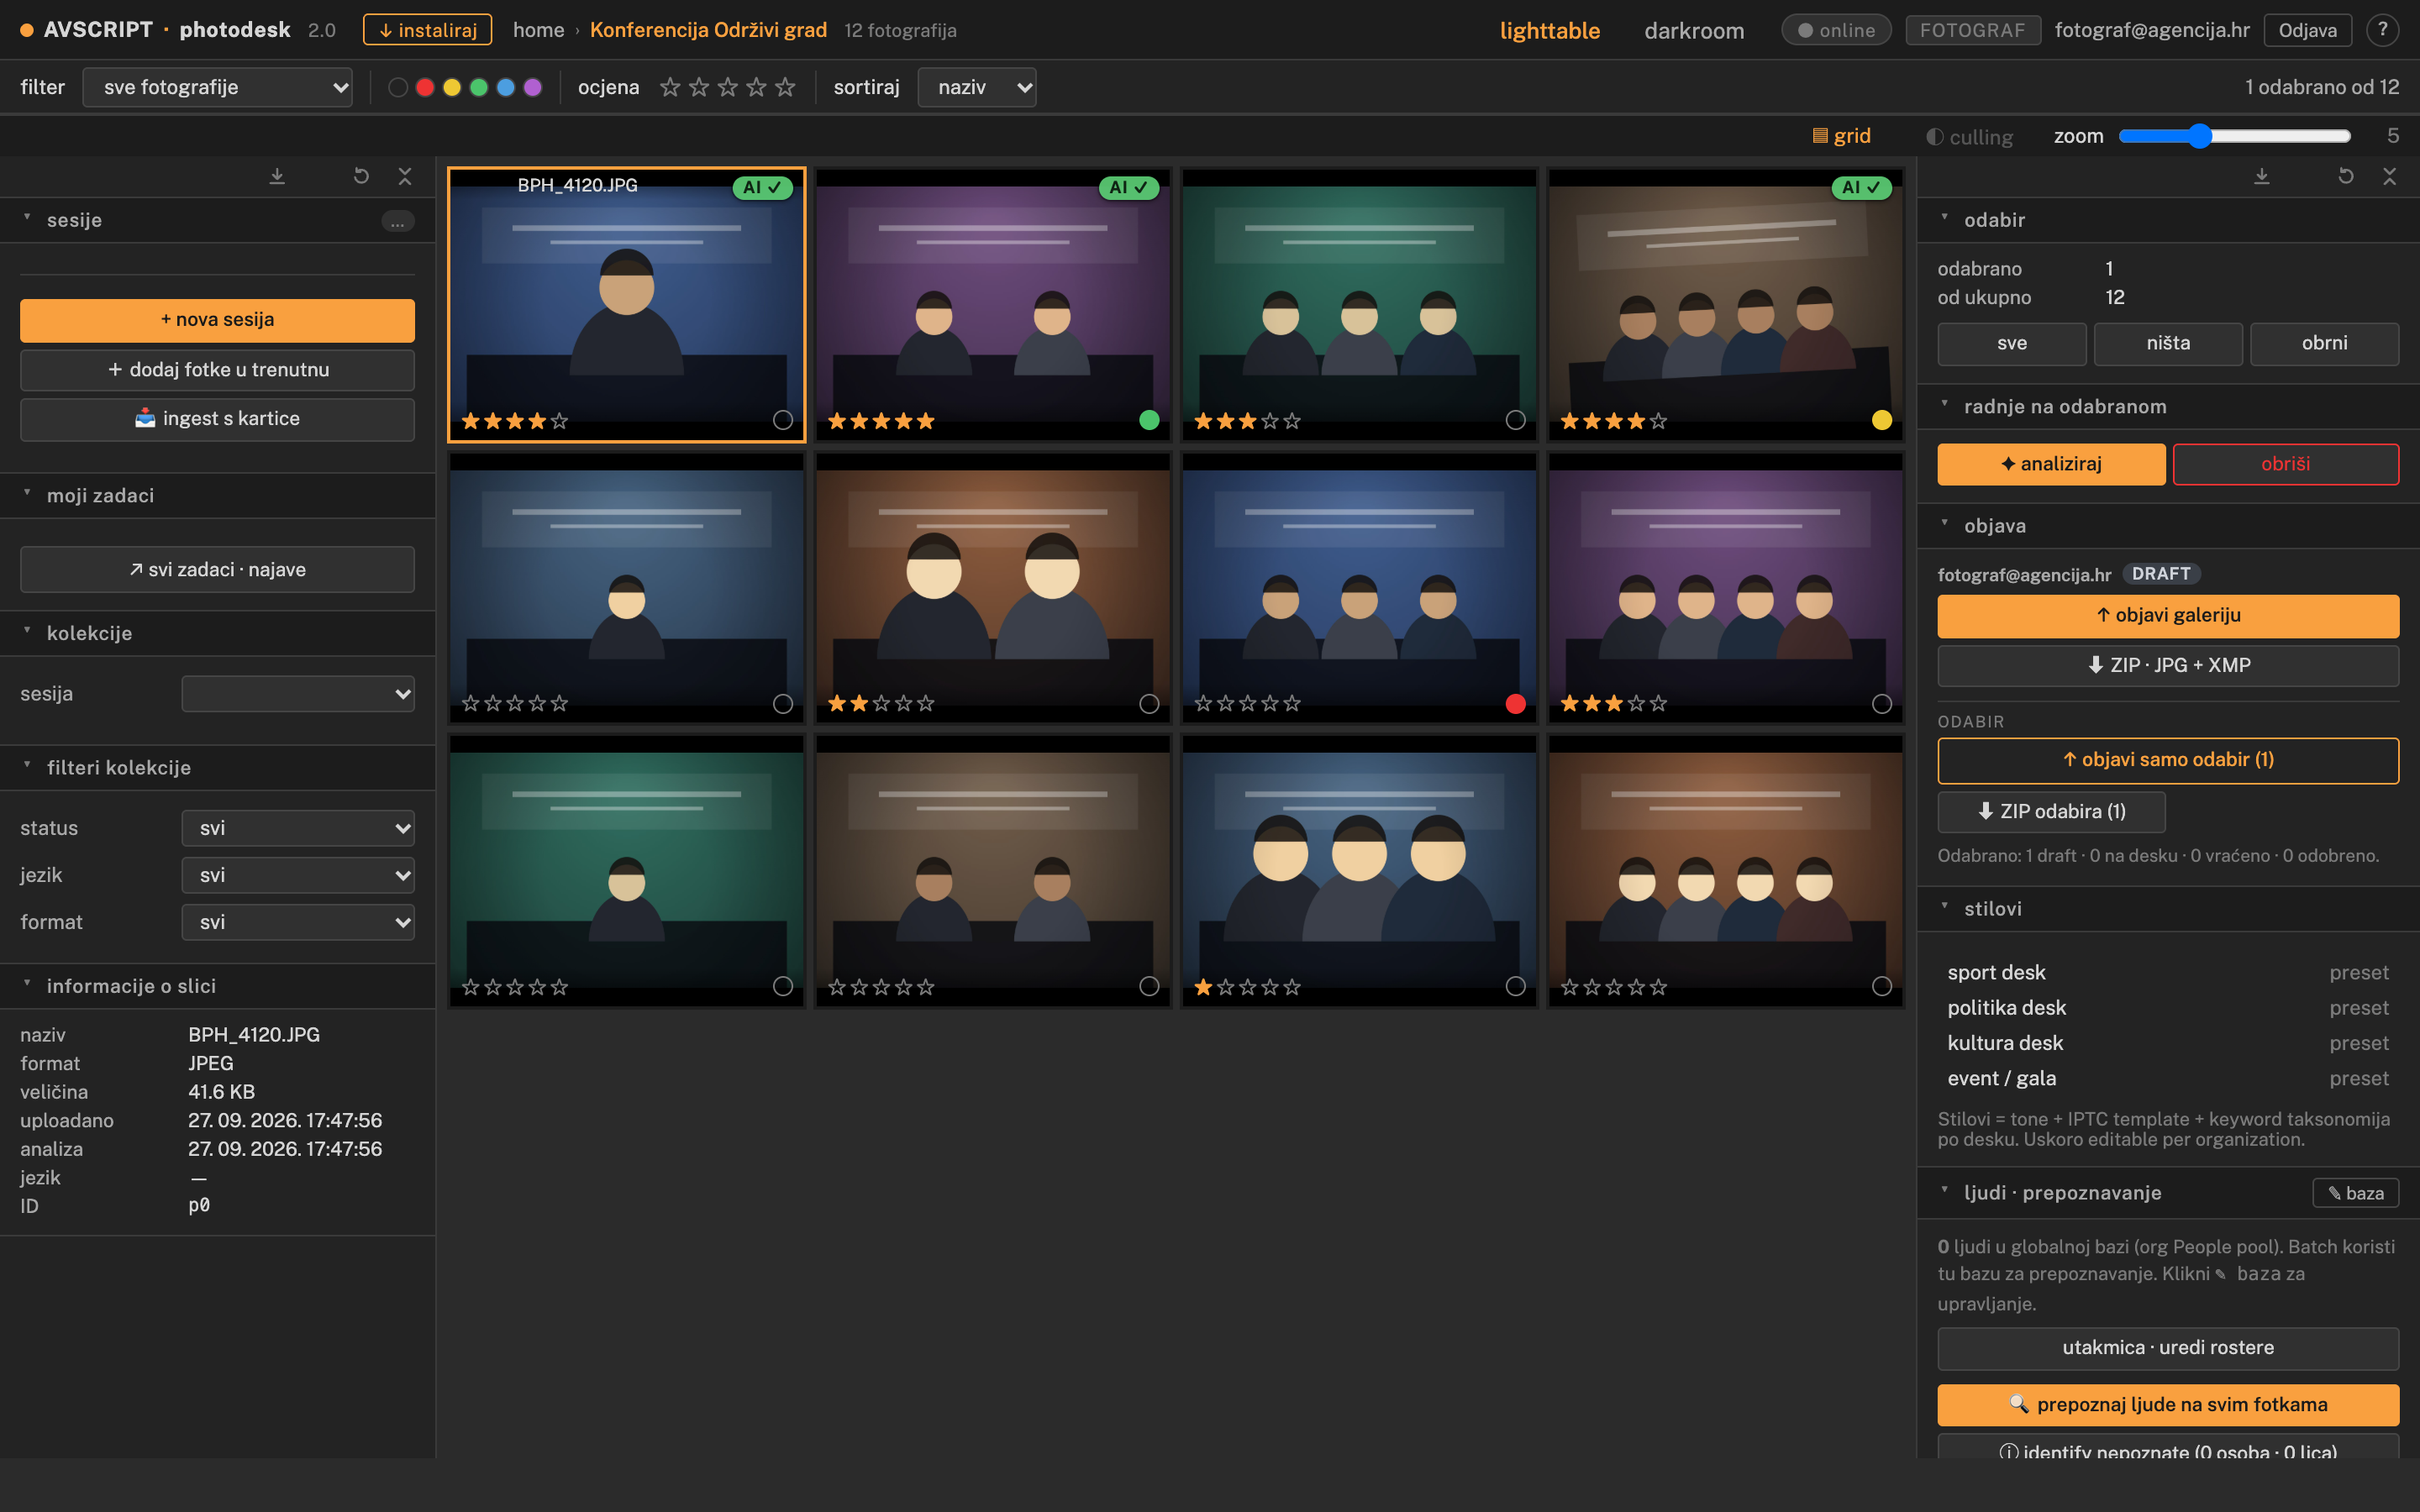
Task: Click the '+ nova sesija' button
Action: (x=217, y=320)
